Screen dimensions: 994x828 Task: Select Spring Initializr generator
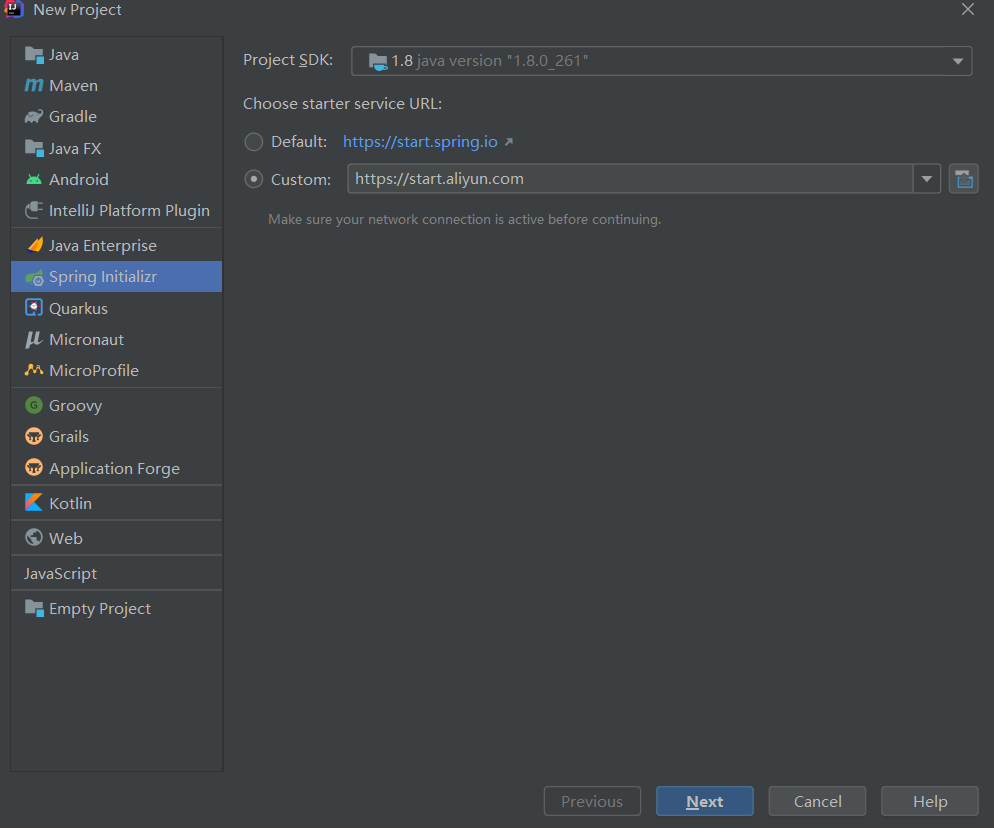pos(117,276)
